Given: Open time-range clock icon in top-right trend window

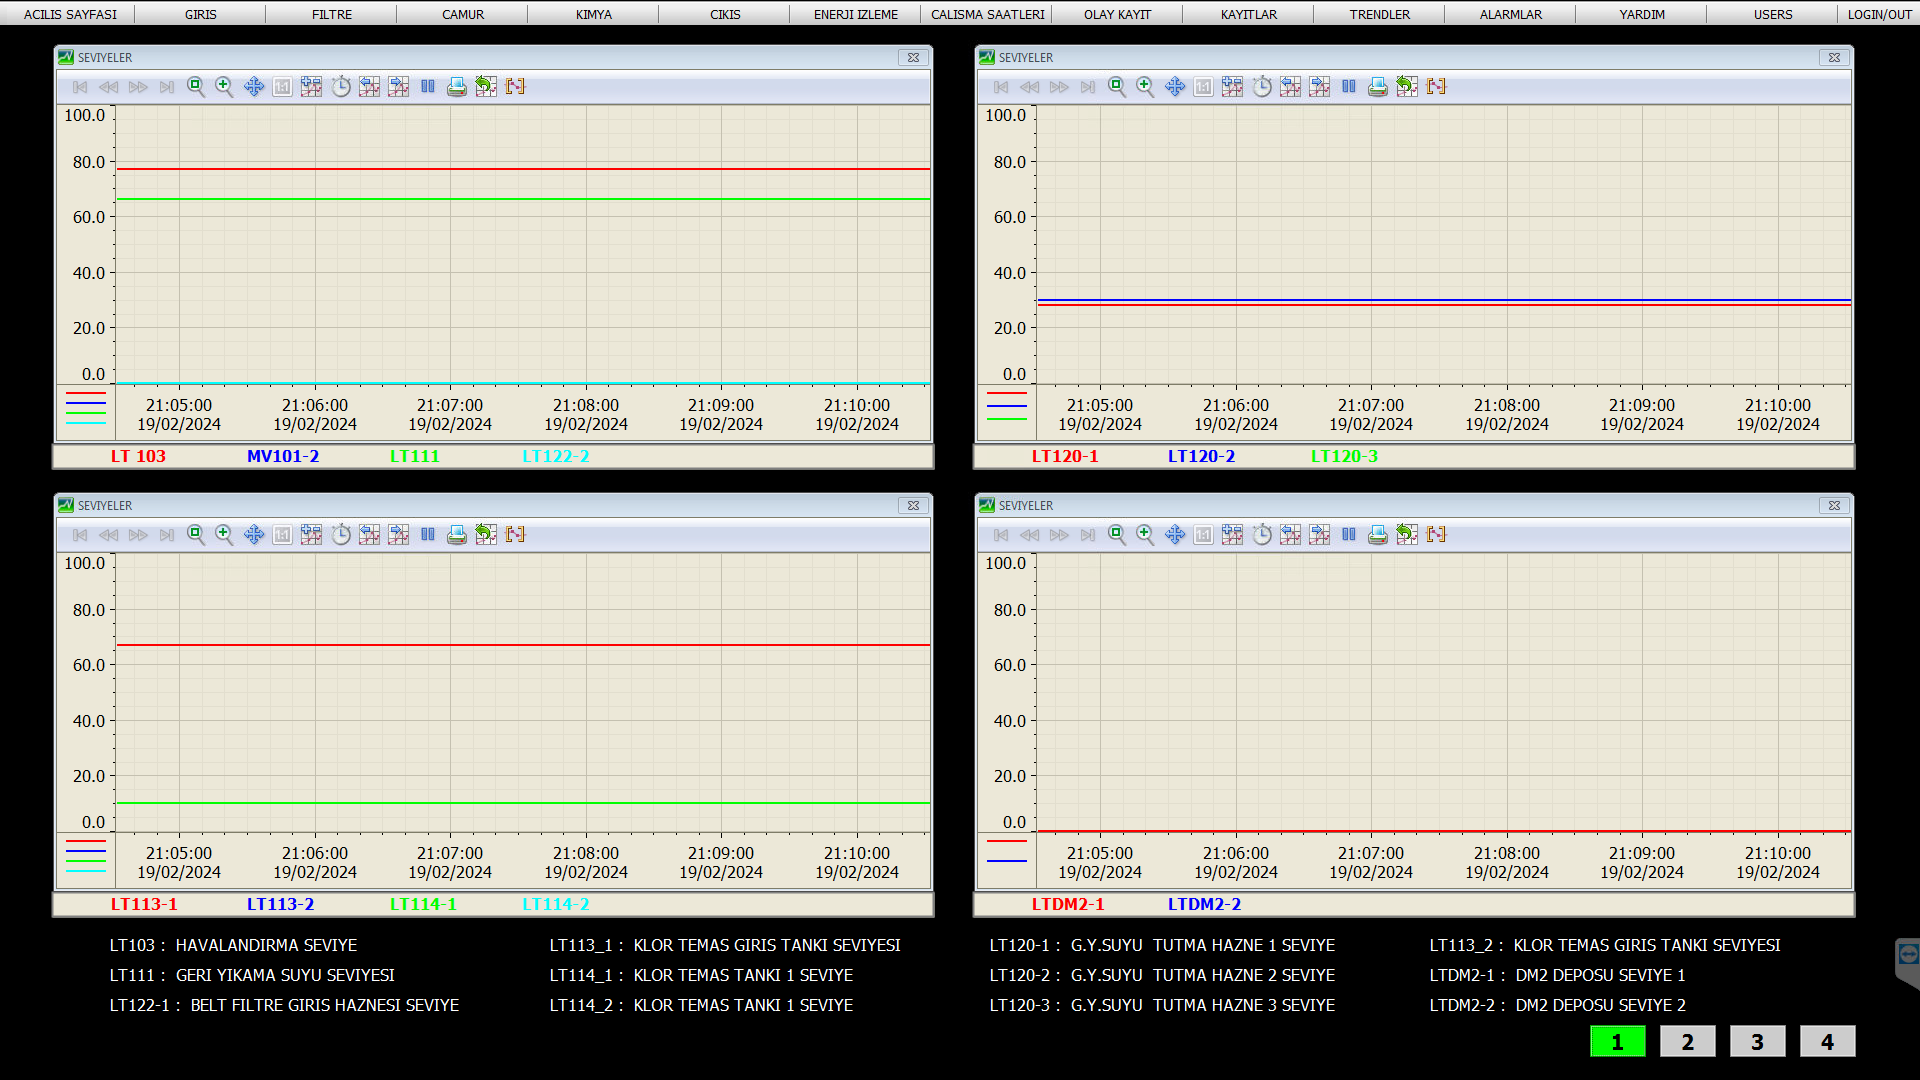Looking at the screenshot, I should coord(1262,87).
